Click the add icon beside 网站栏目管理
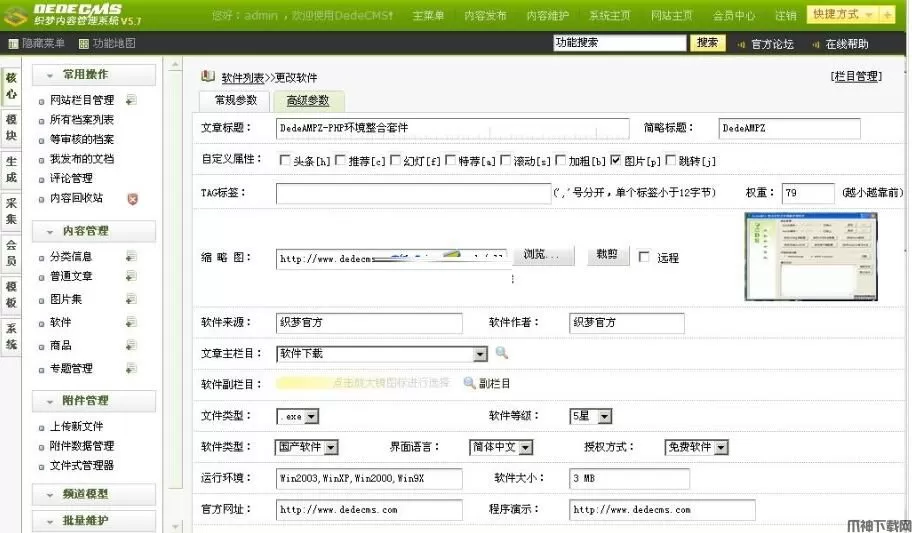 131,100
